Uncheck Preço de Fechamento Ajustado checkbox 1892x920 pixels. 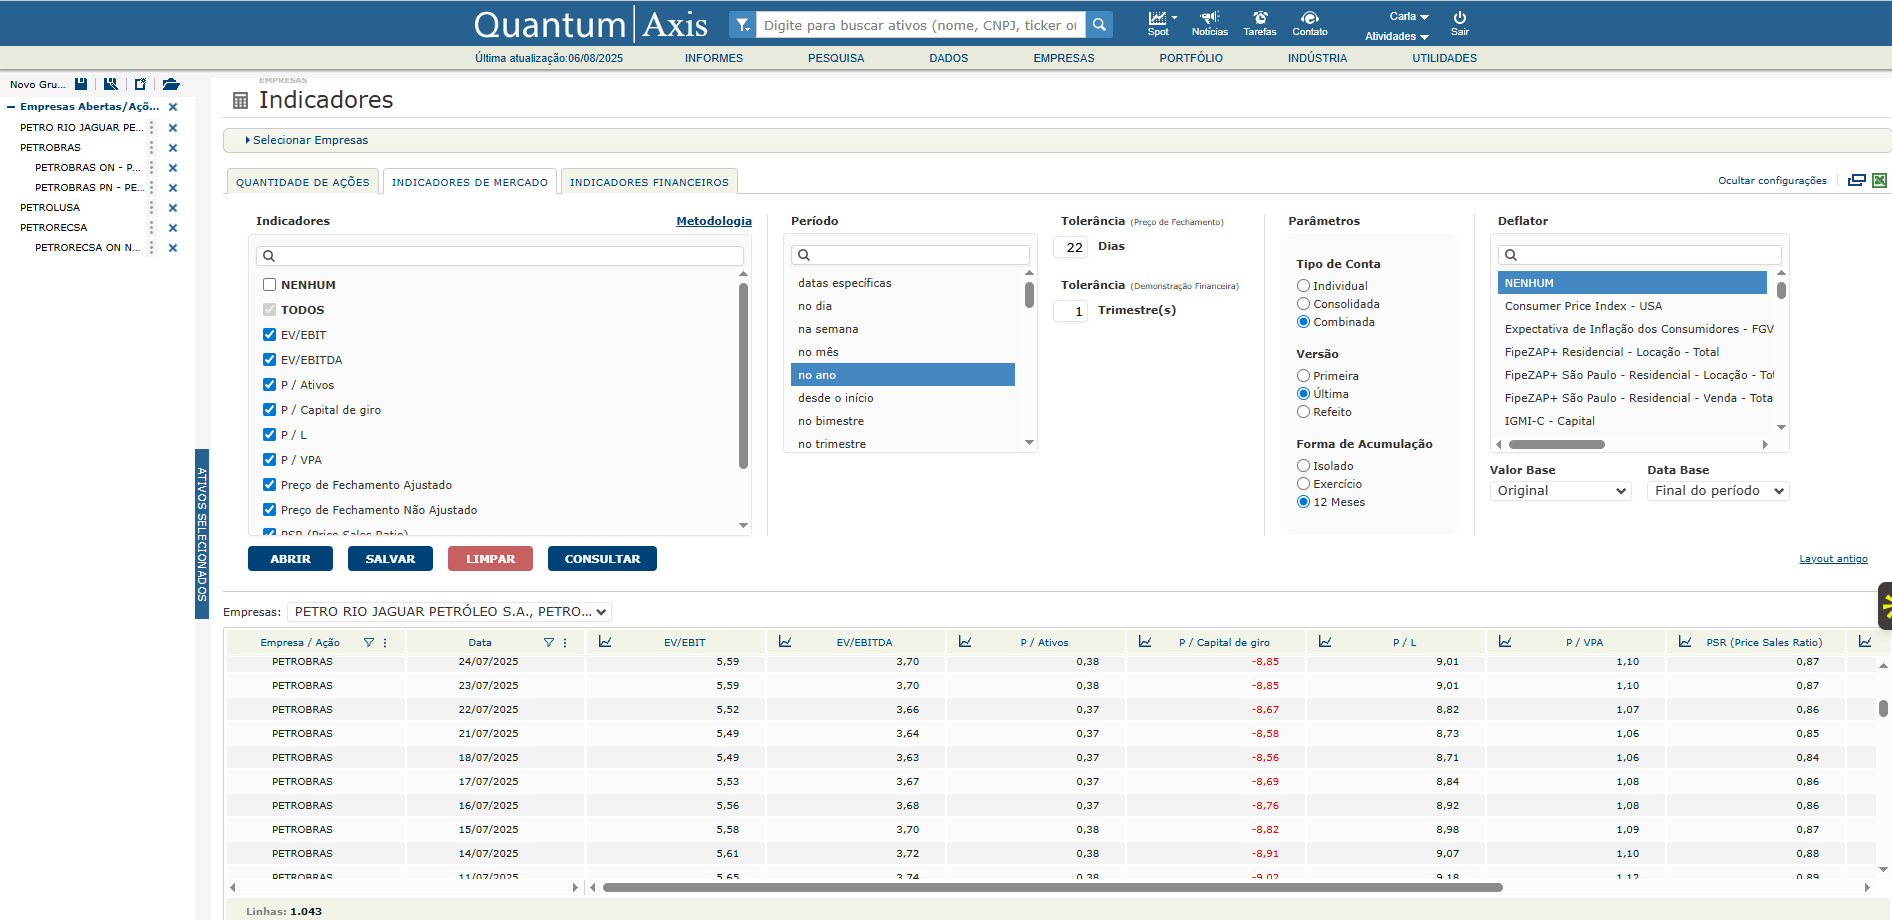pyautogui.click(x=269, y=485)
